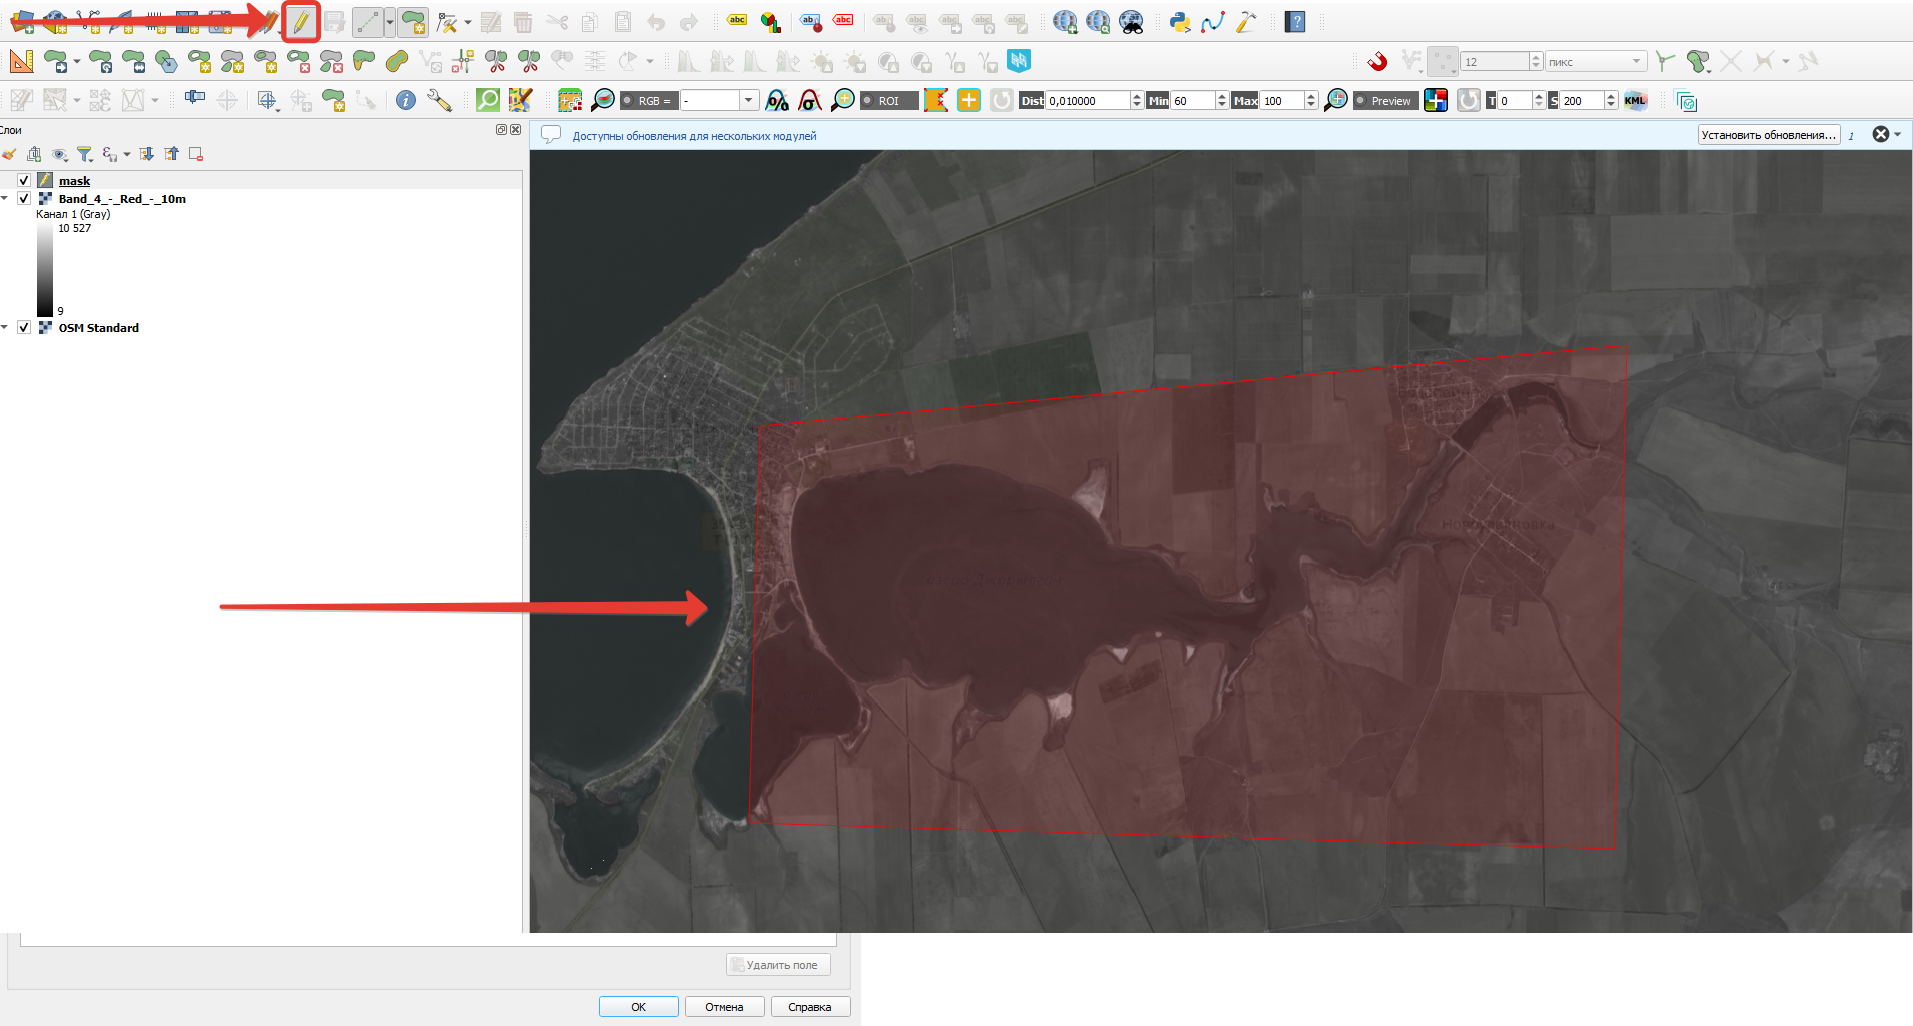Toggle visibility of mask layer

(x=24, y=180)
